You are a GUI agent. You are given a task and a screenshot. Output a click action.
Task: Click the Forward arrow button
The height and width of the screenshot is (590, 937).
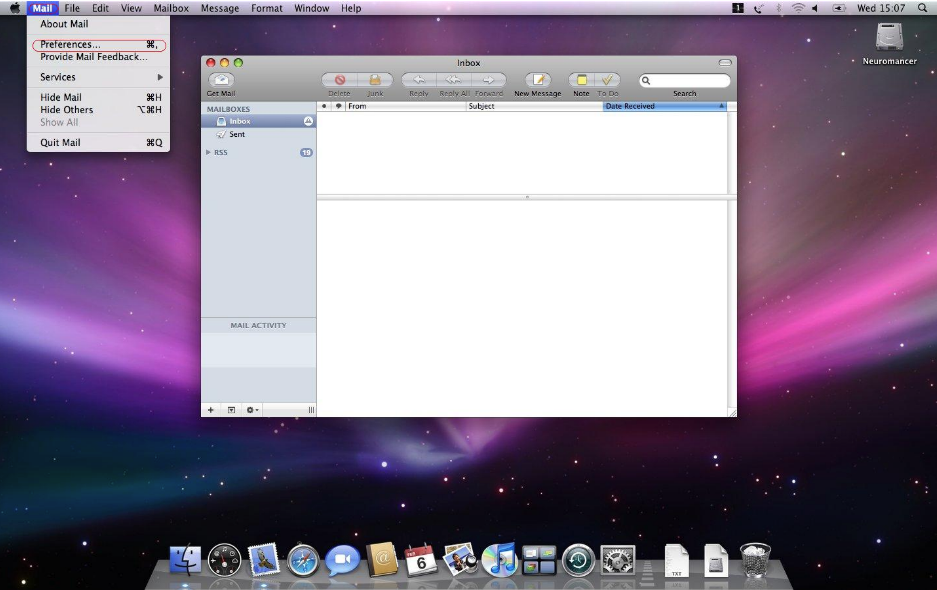point(489,80)
